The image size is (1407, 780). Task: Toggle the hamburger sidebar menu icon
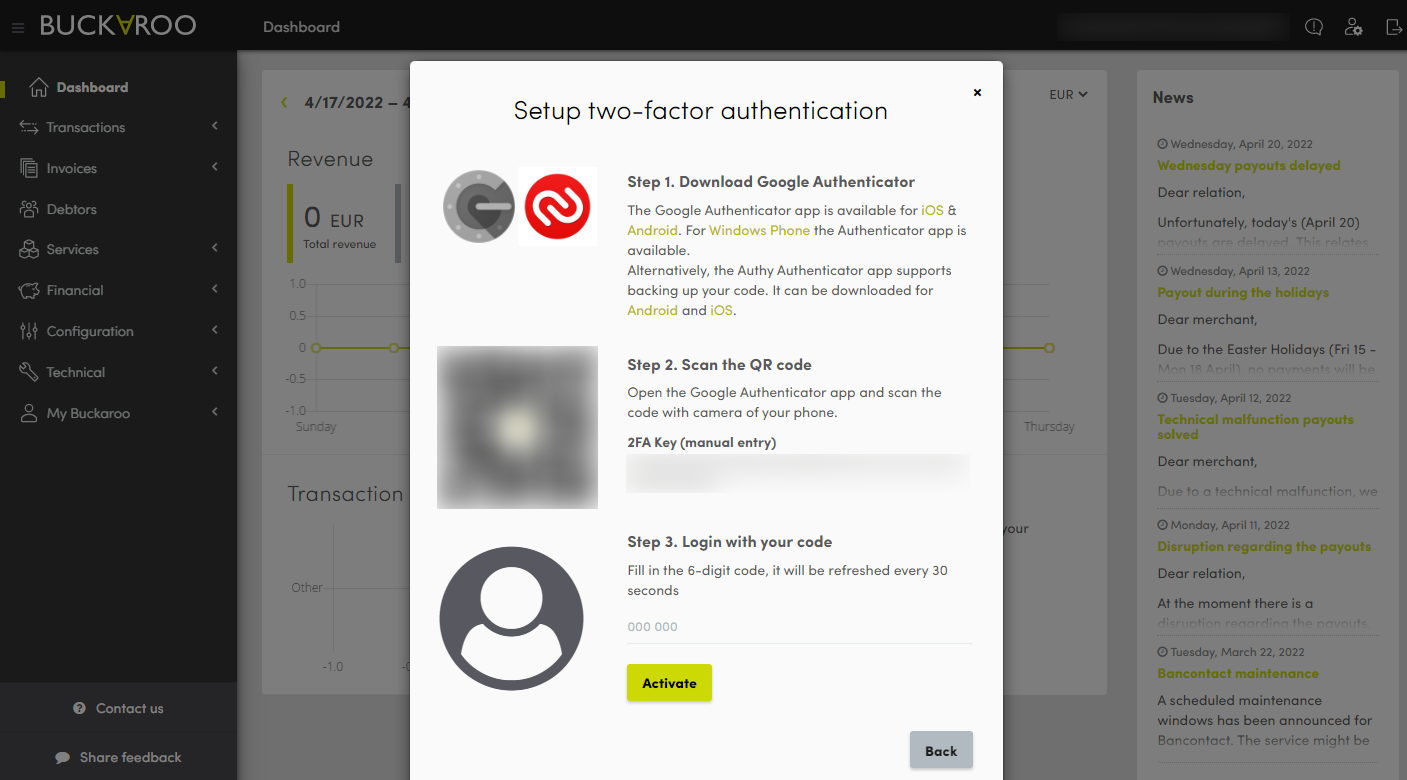pos(17,28)
